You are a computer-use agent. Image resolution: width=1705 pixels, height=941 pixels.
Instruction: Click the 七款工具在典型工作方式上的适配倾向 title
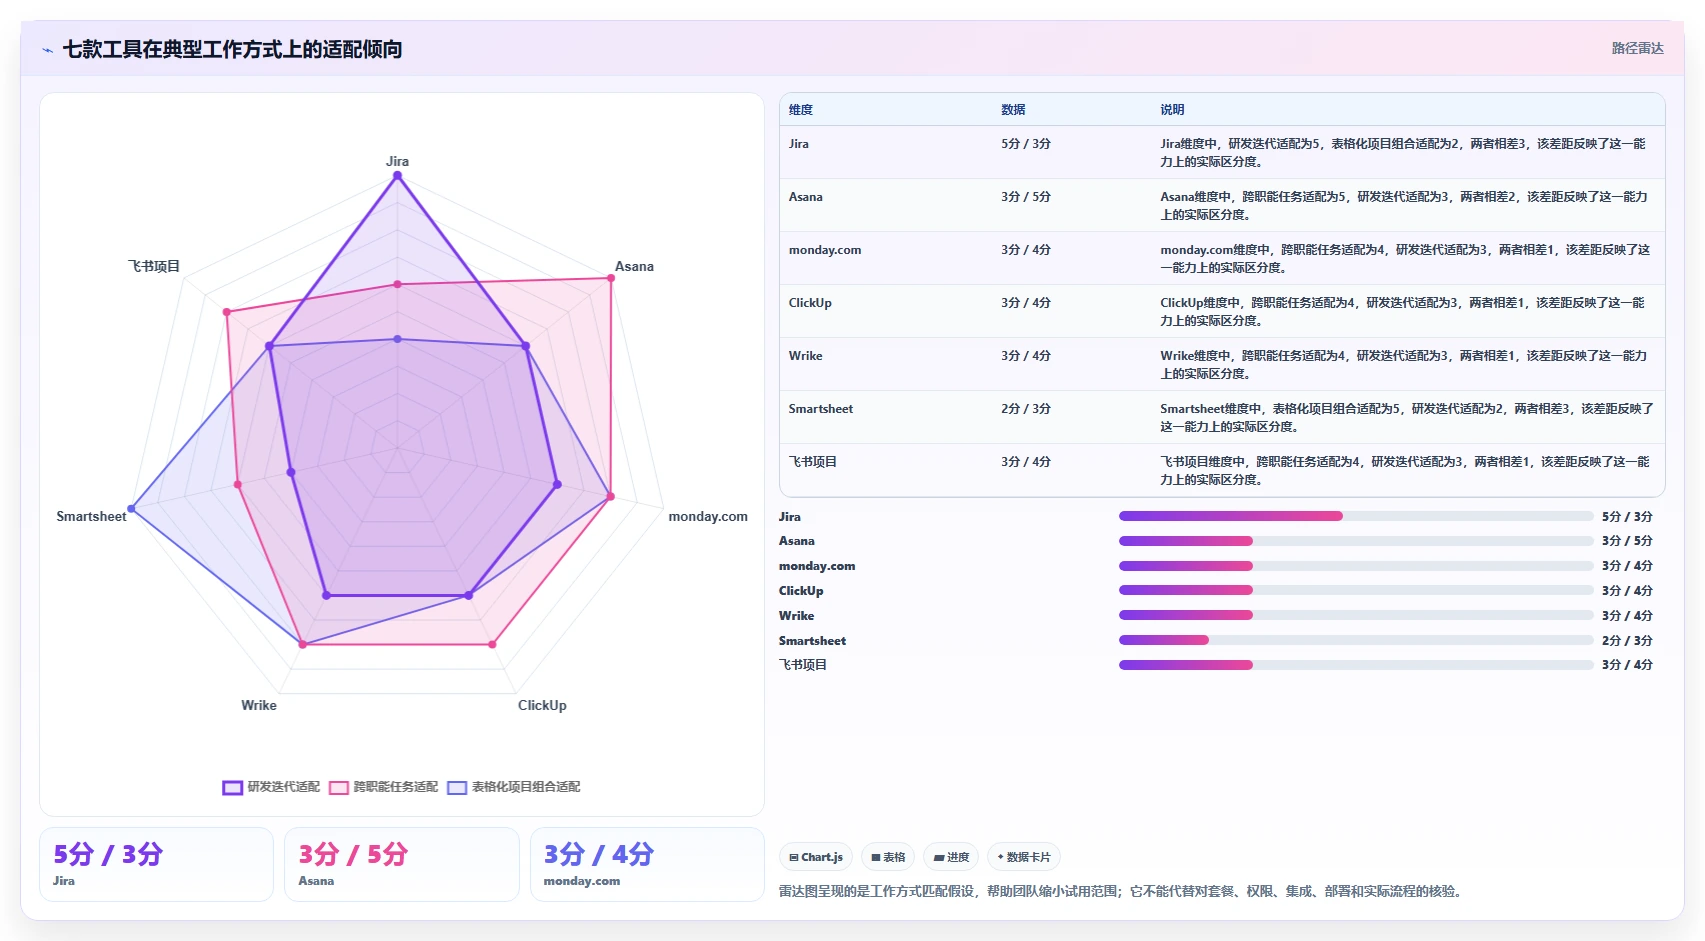(232, 49)
